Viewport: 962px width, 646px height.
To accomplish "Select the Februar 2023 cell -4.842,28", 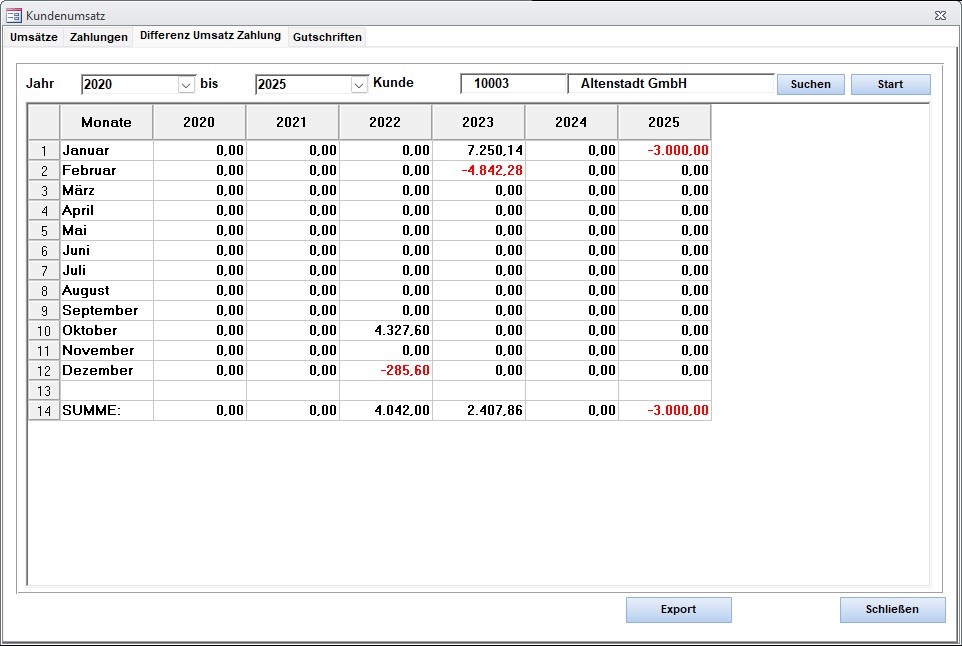I will pyautogui.click(x=478, y=171).
